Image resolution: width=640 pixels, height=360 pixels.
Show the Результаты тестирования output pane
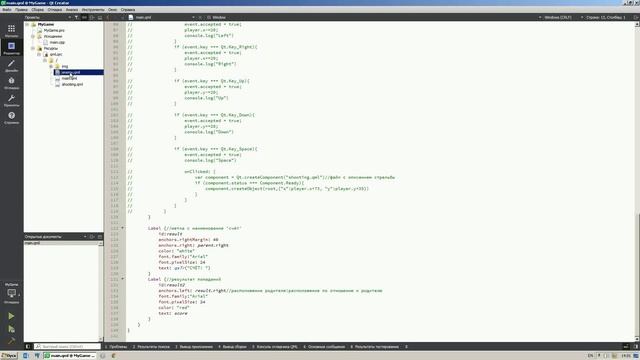pos(374,347)
